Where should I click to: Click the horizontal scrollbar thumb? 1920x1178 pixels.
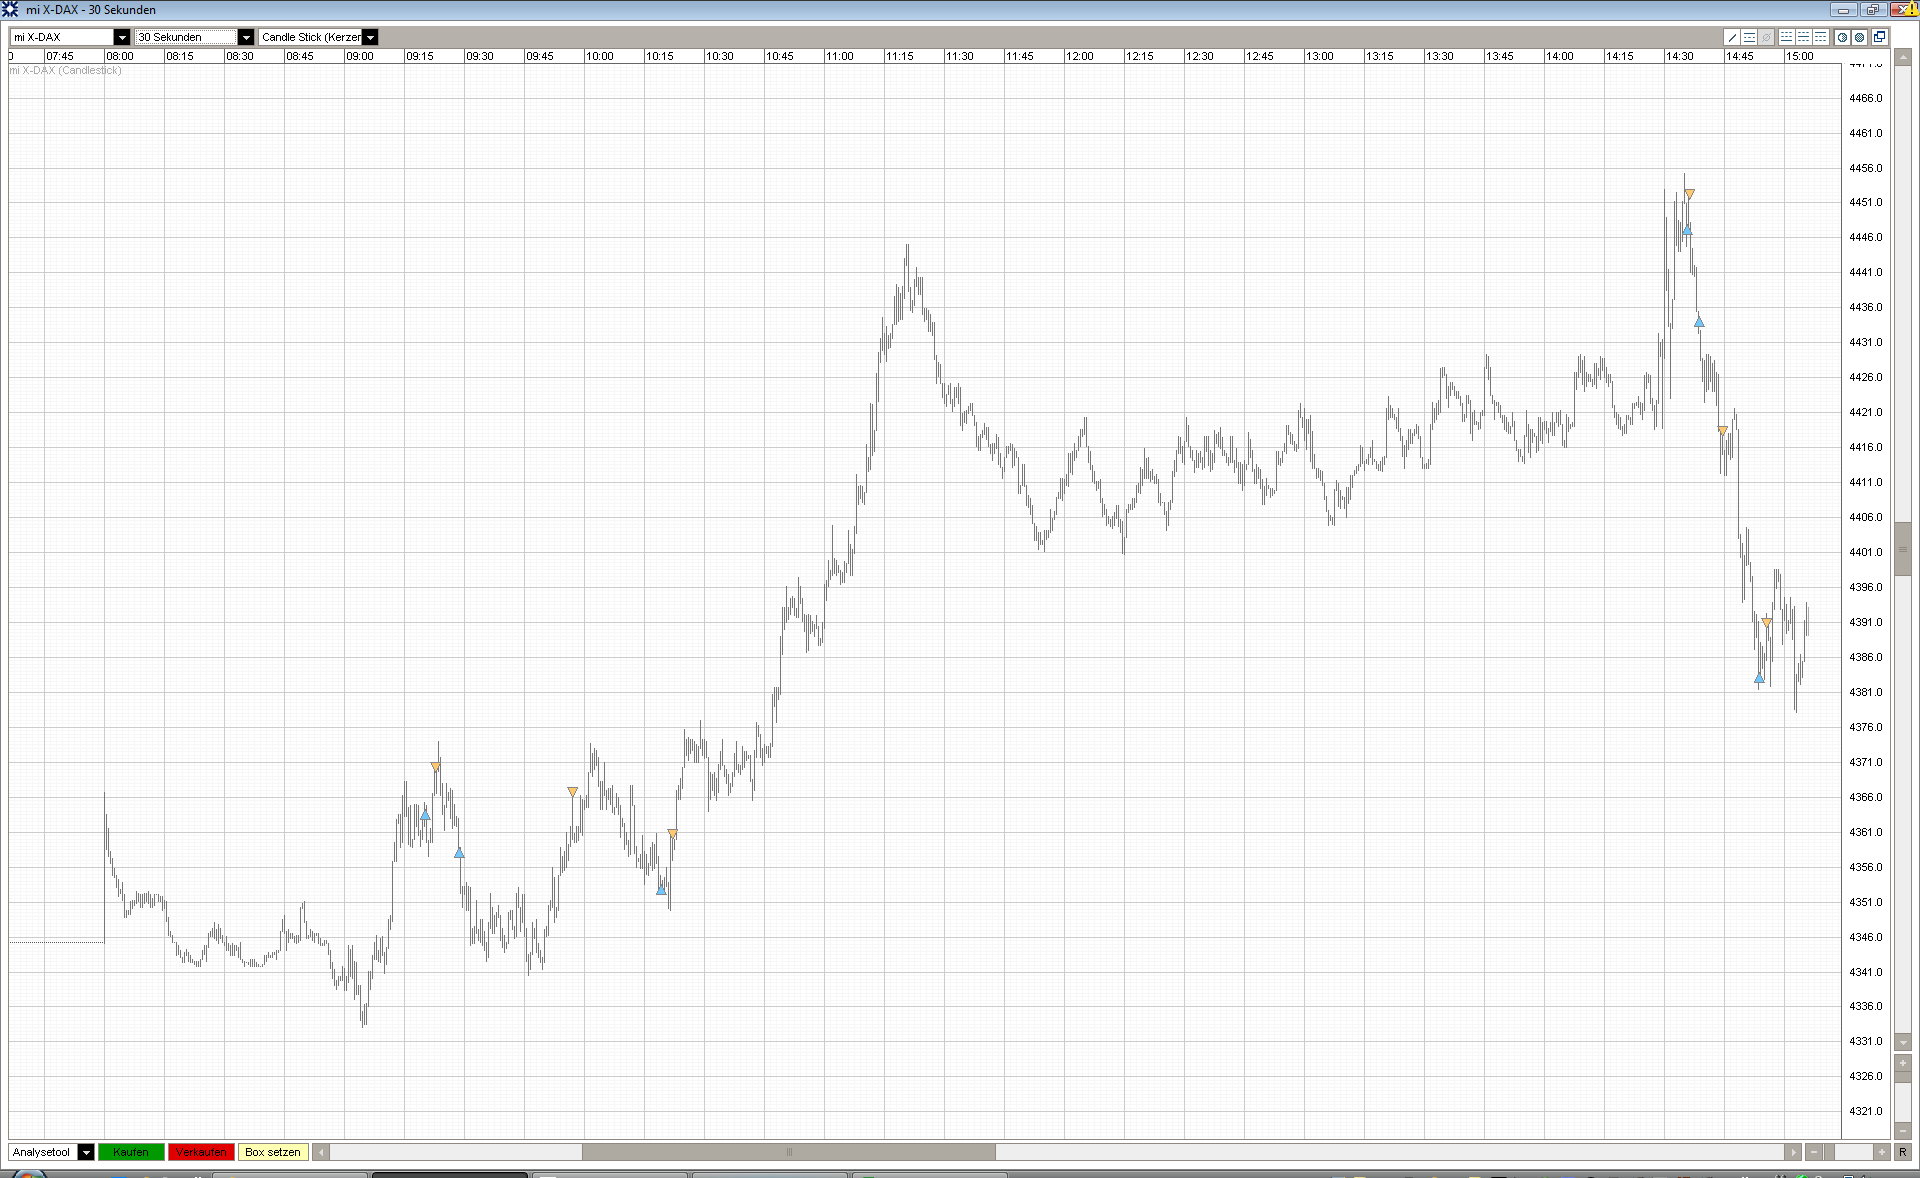pos(788,1152)
